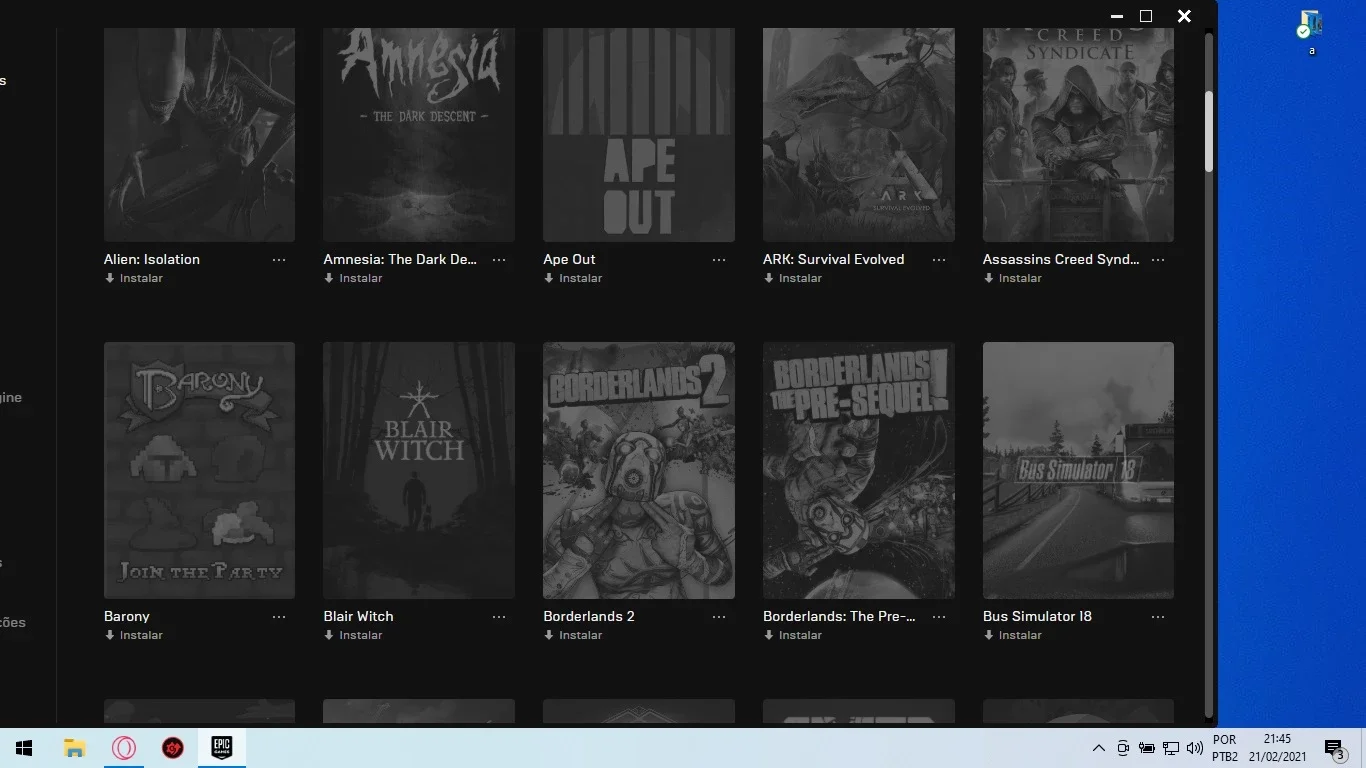Viewport: 1366px width, 768px height.
Task: Open the more options menu for Blair Witch
Action: [x=499, y=617]
